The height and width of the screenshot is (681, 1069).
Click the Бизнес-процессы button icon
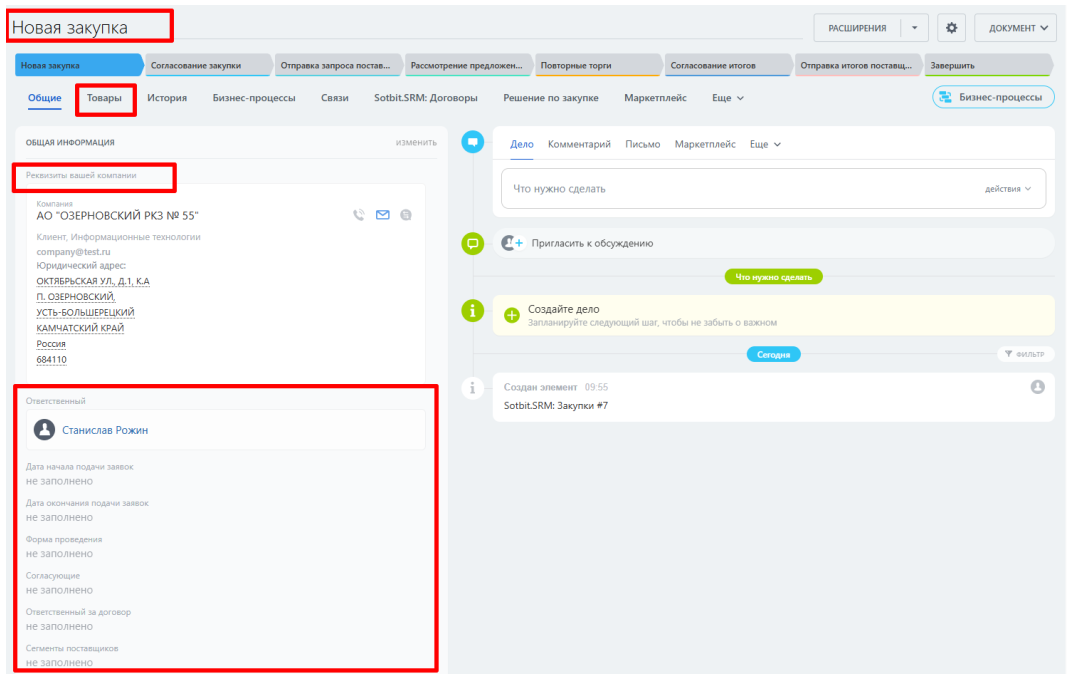tap(946, 97)
